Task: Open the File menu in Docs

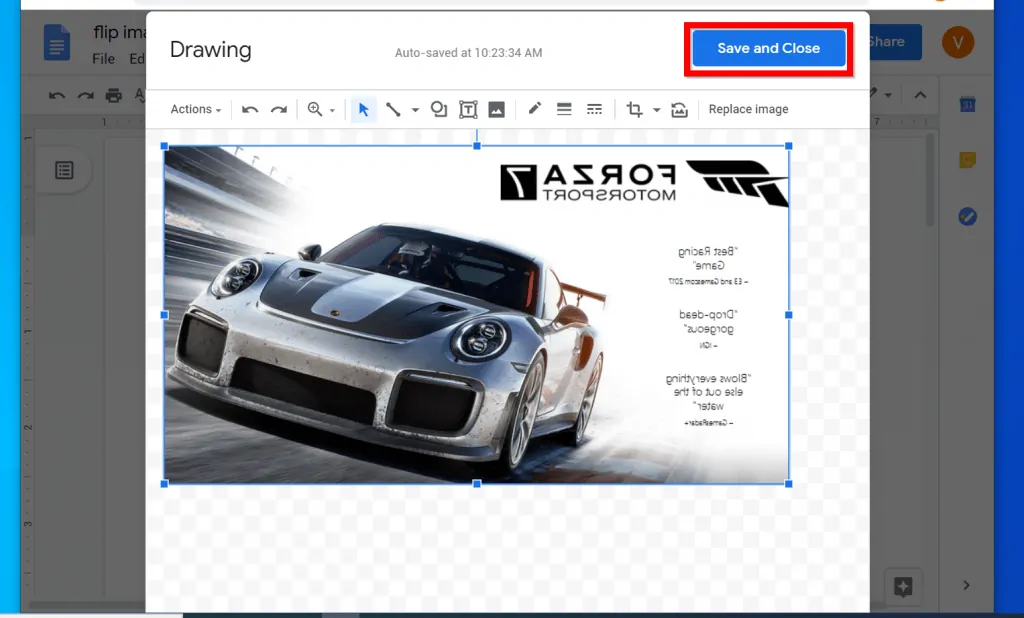Action: pyautogui.click(x=103, y=59)
